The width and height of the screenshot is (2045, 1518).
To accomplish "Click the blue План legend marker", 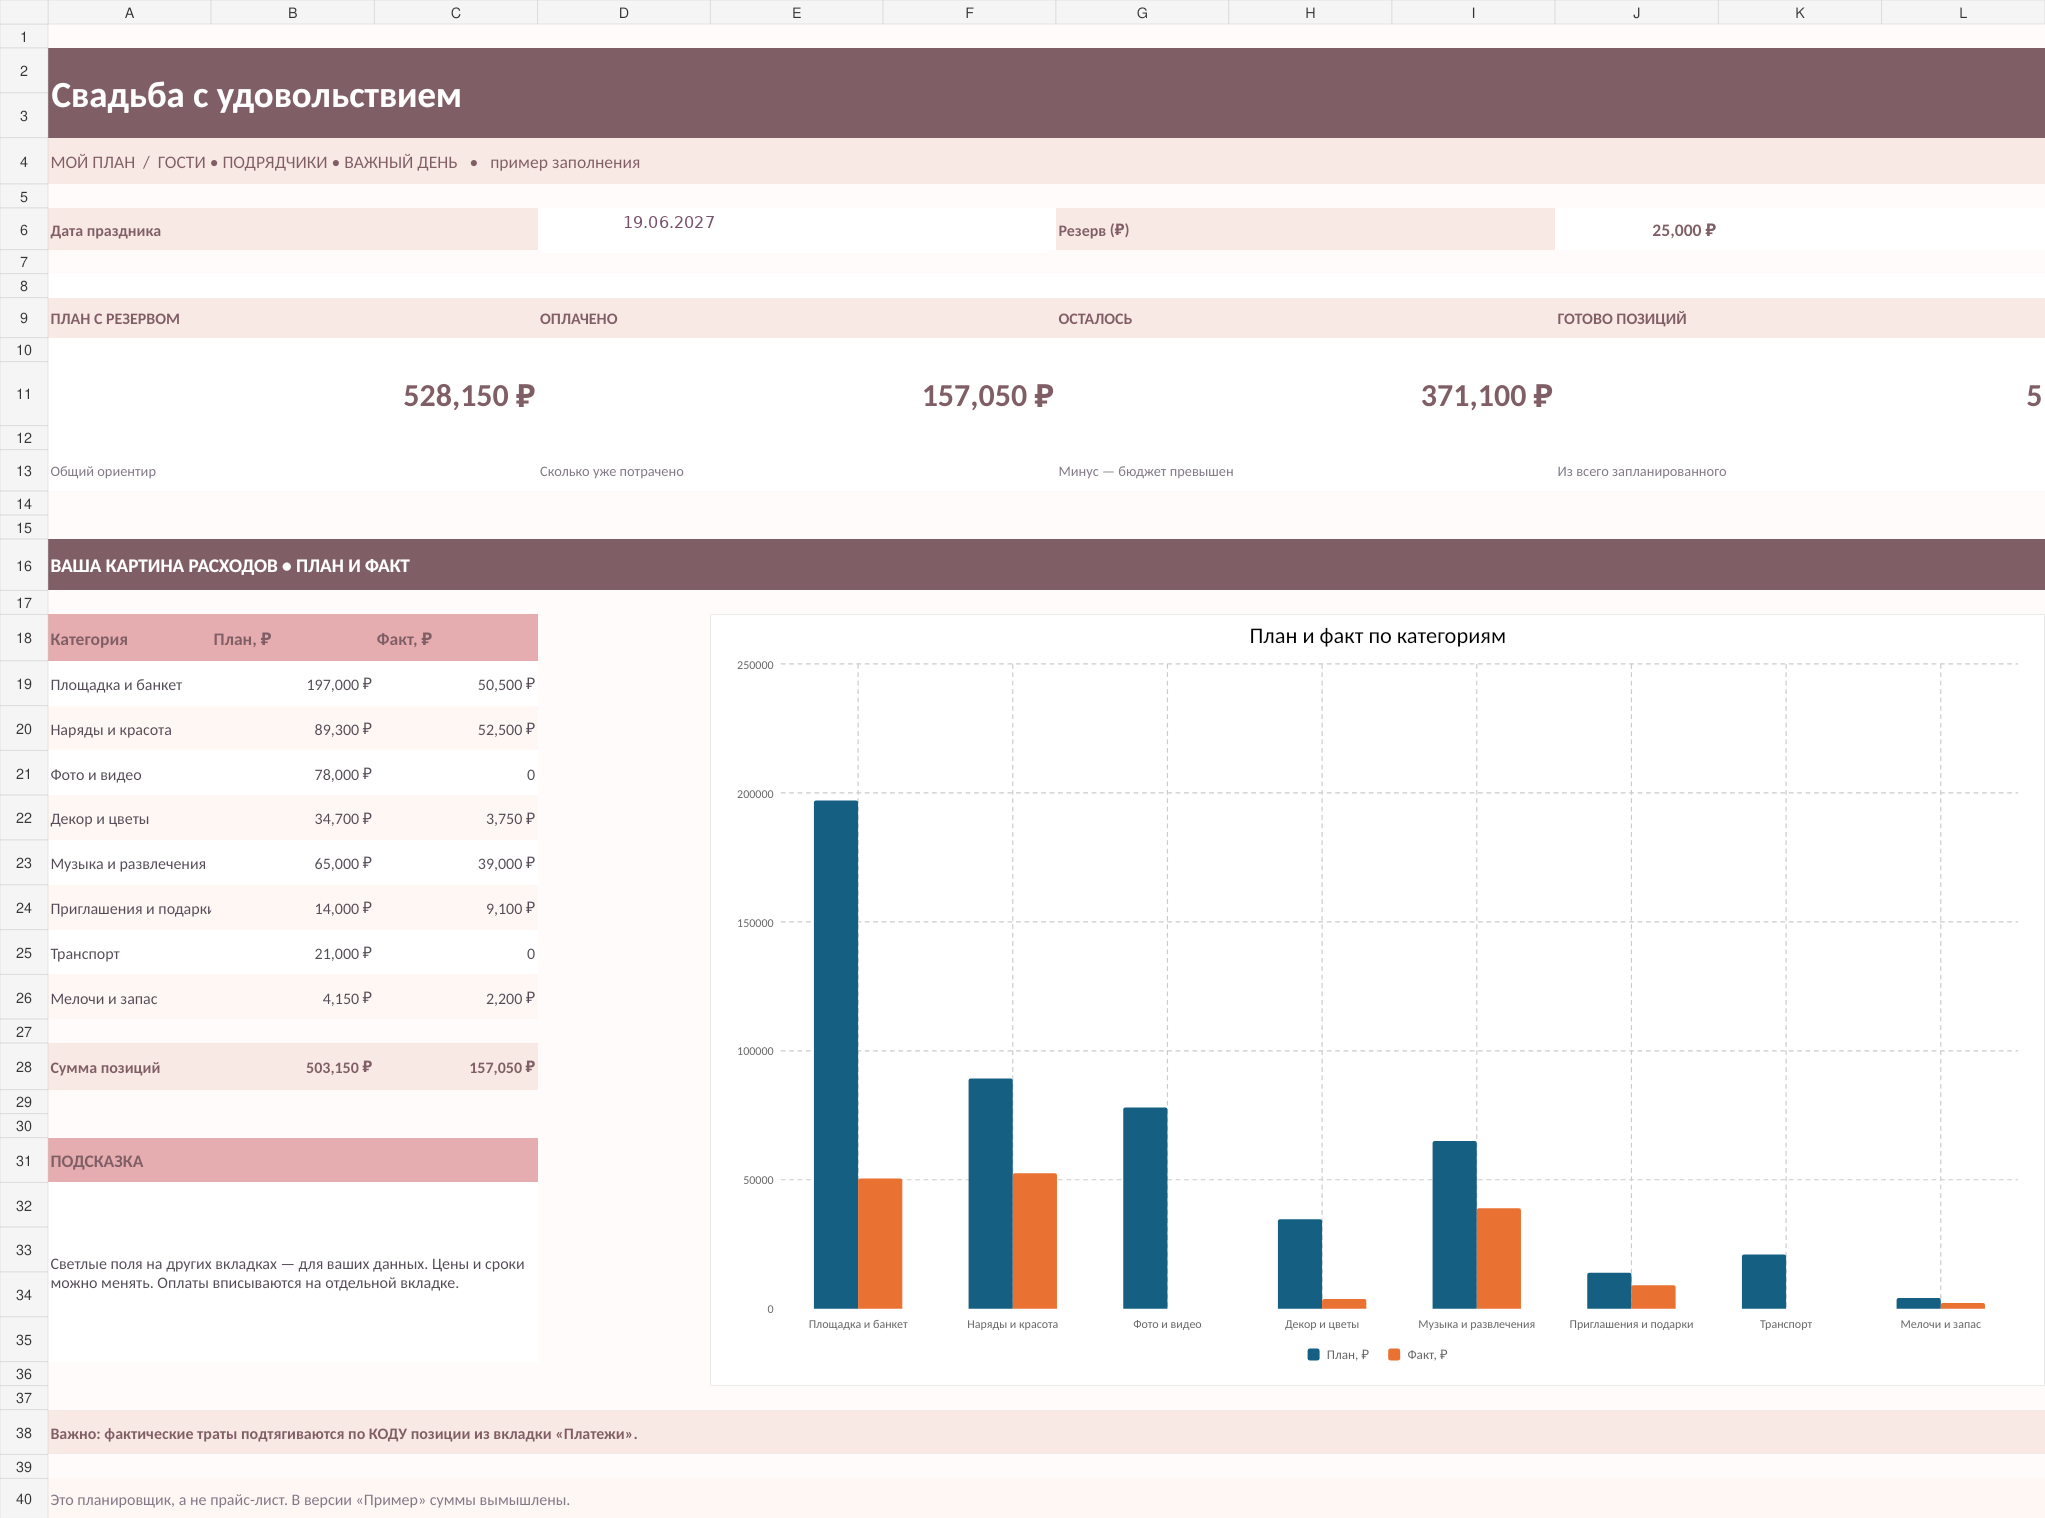I will coord(1313,1354).
